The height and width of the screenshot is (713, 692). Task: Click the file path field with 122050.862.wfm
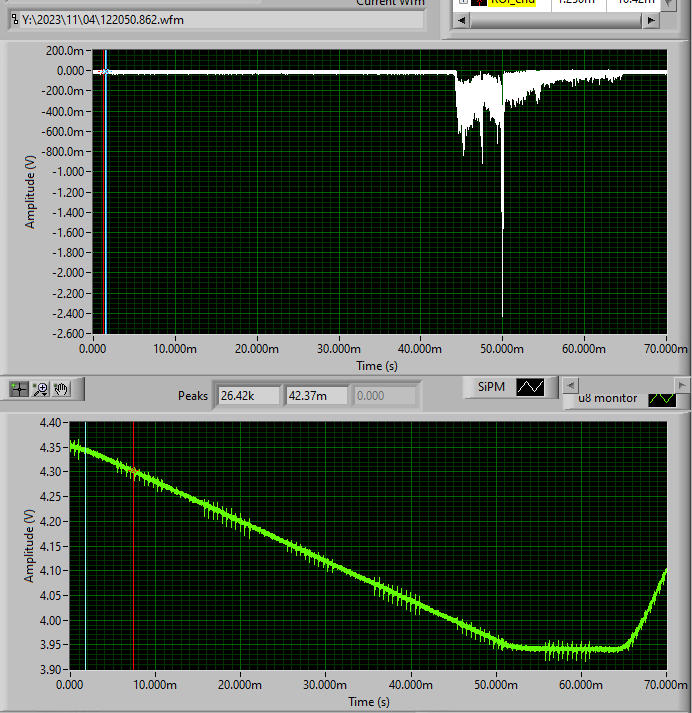pyautogui.click(x=222, y=20)
